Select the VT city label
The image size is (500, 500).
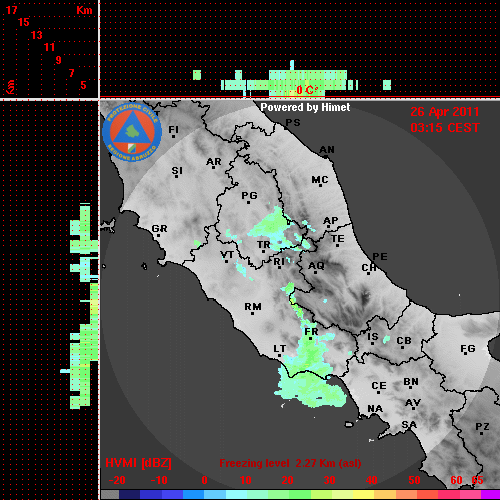click(x=227, y=255)
